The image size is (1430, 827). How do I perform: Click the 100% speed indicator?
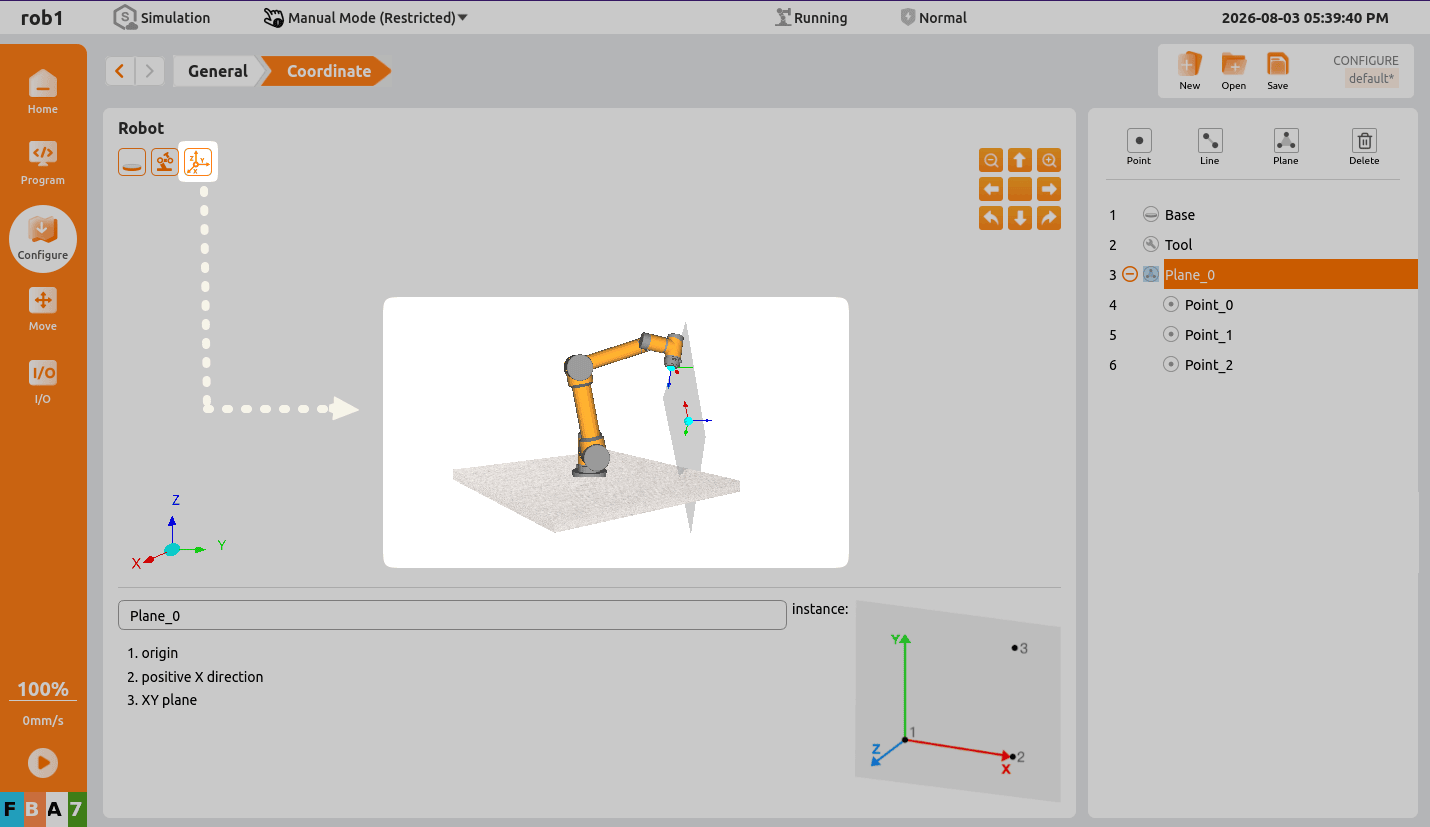pos(43,689)
